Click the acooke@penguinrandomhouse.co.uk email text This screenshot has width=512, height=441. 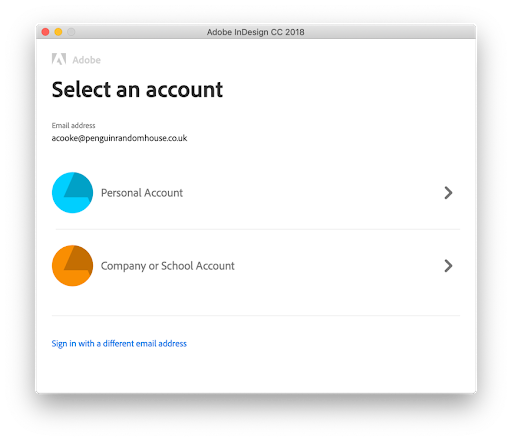[119, 138]
